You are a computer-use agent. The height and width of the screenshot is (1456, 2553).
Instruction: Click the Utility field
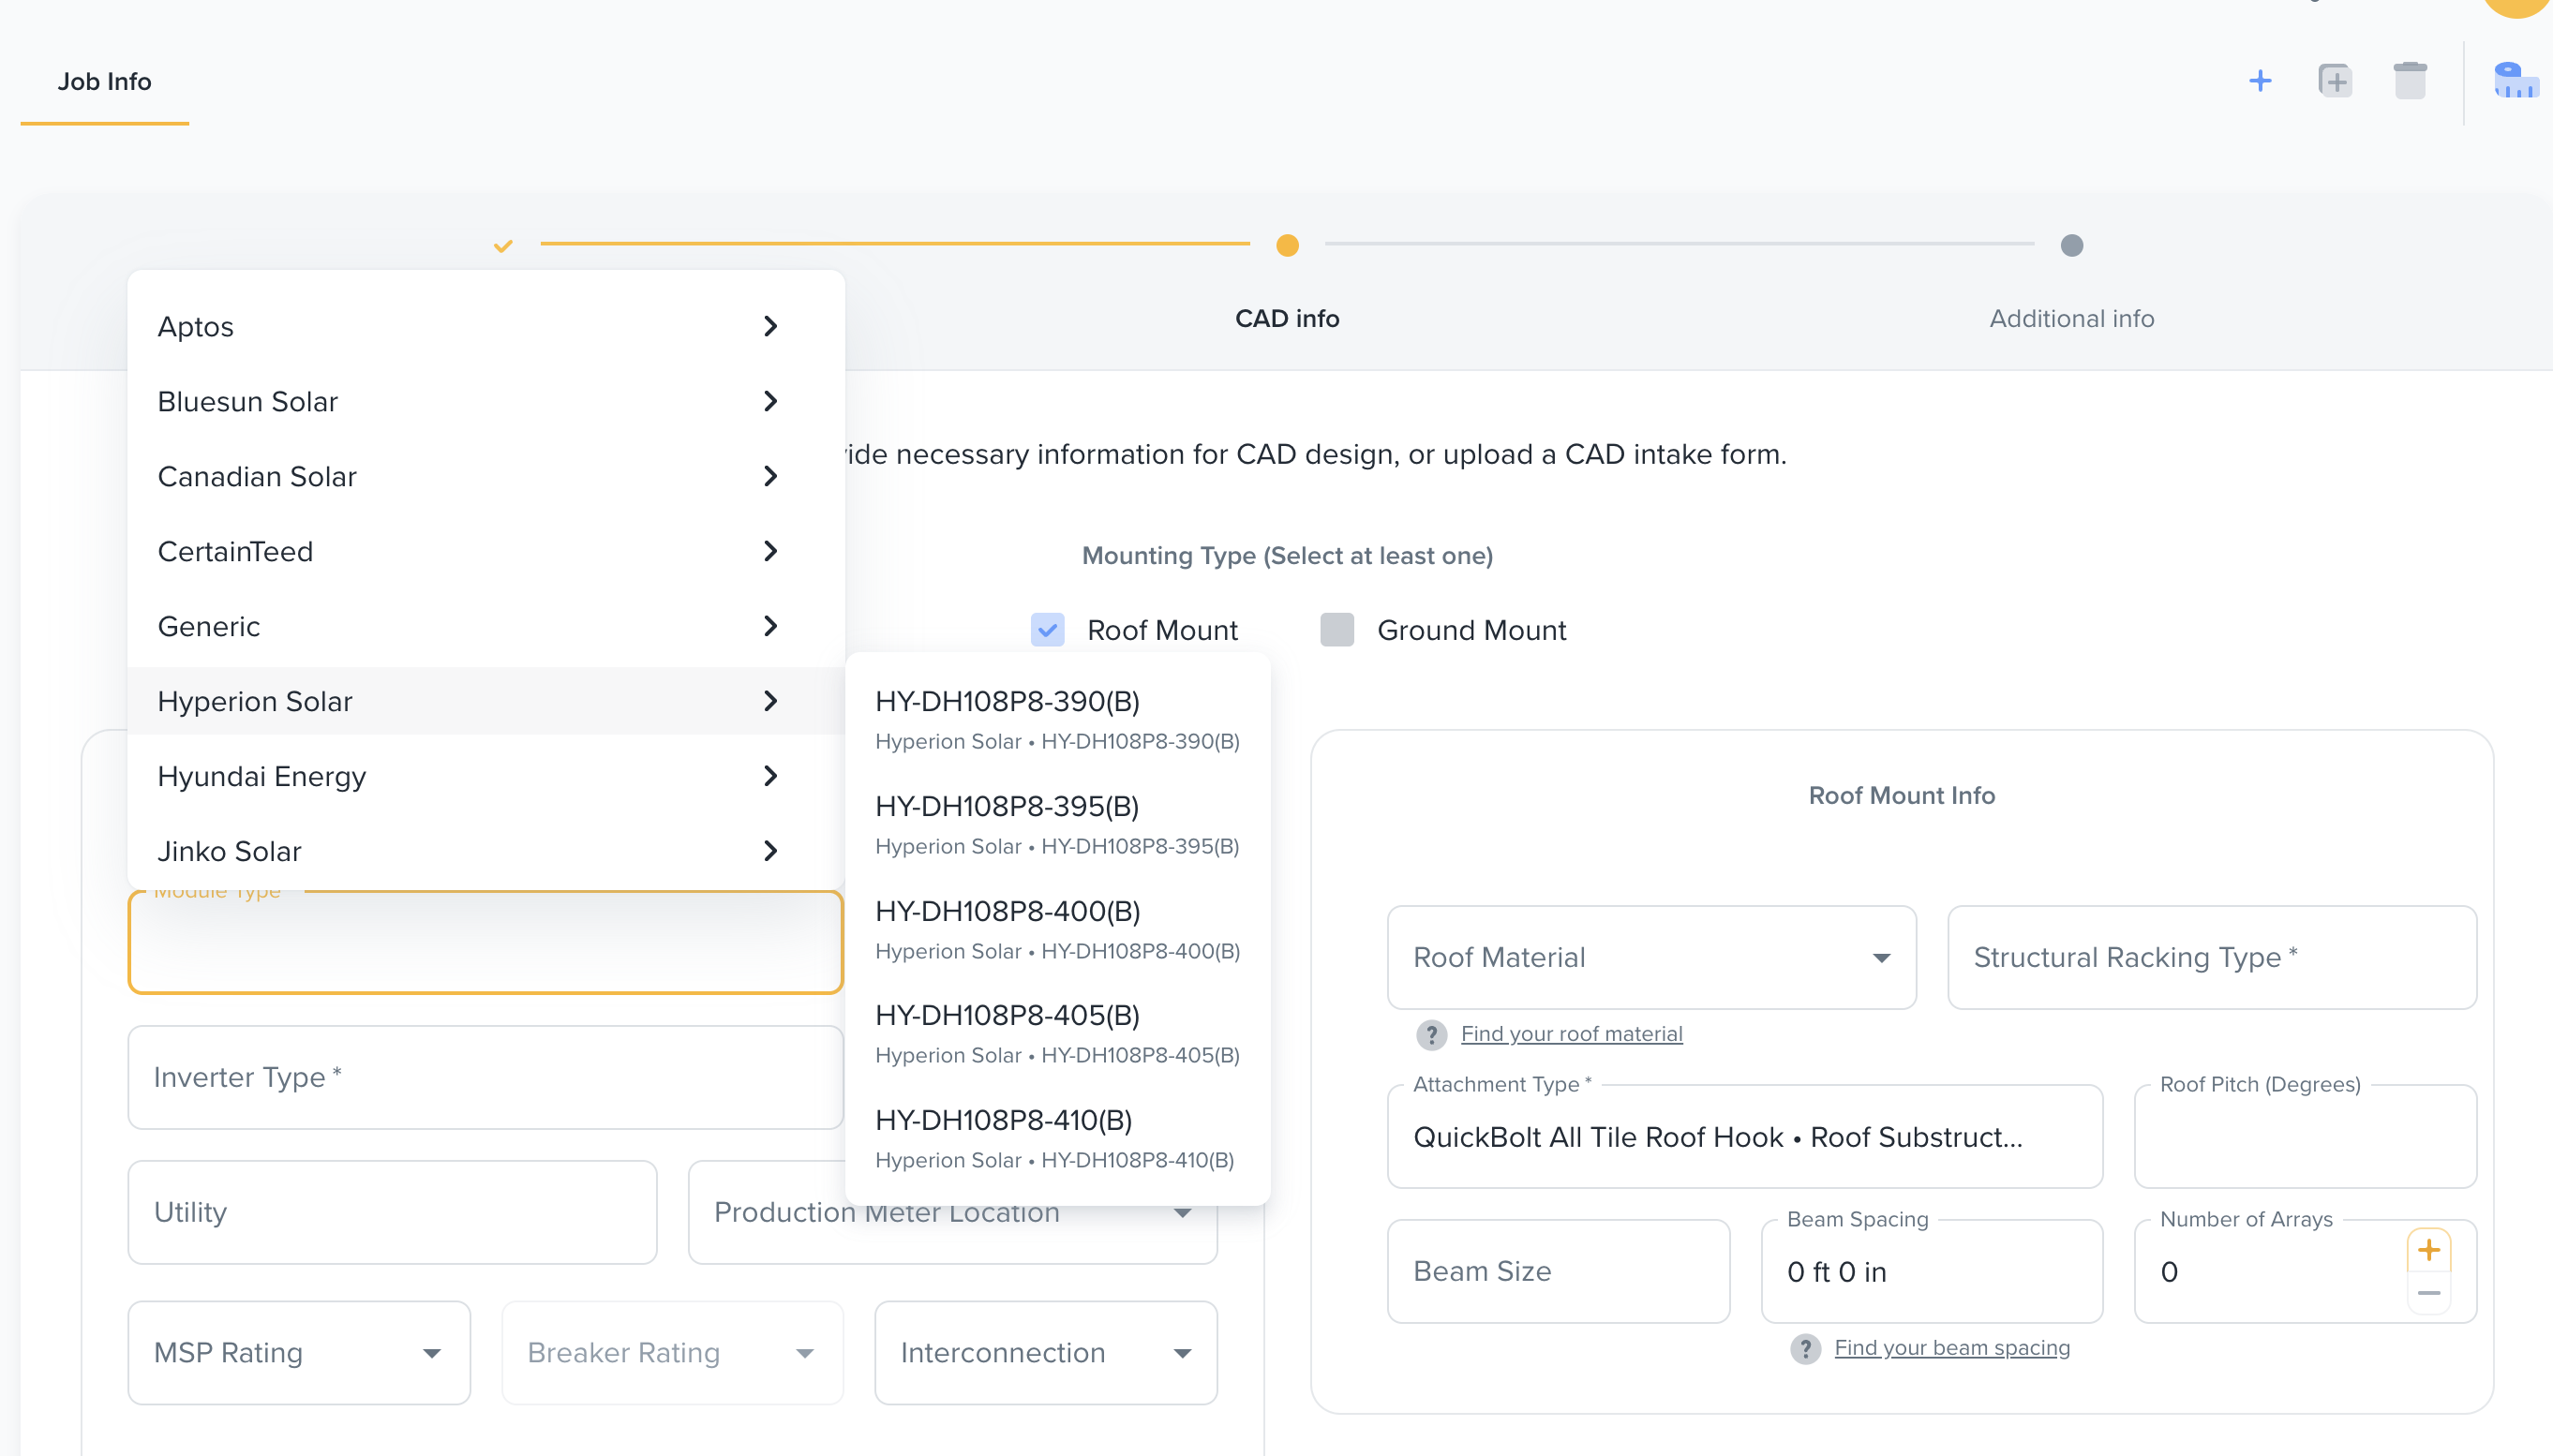point(392,1212)
